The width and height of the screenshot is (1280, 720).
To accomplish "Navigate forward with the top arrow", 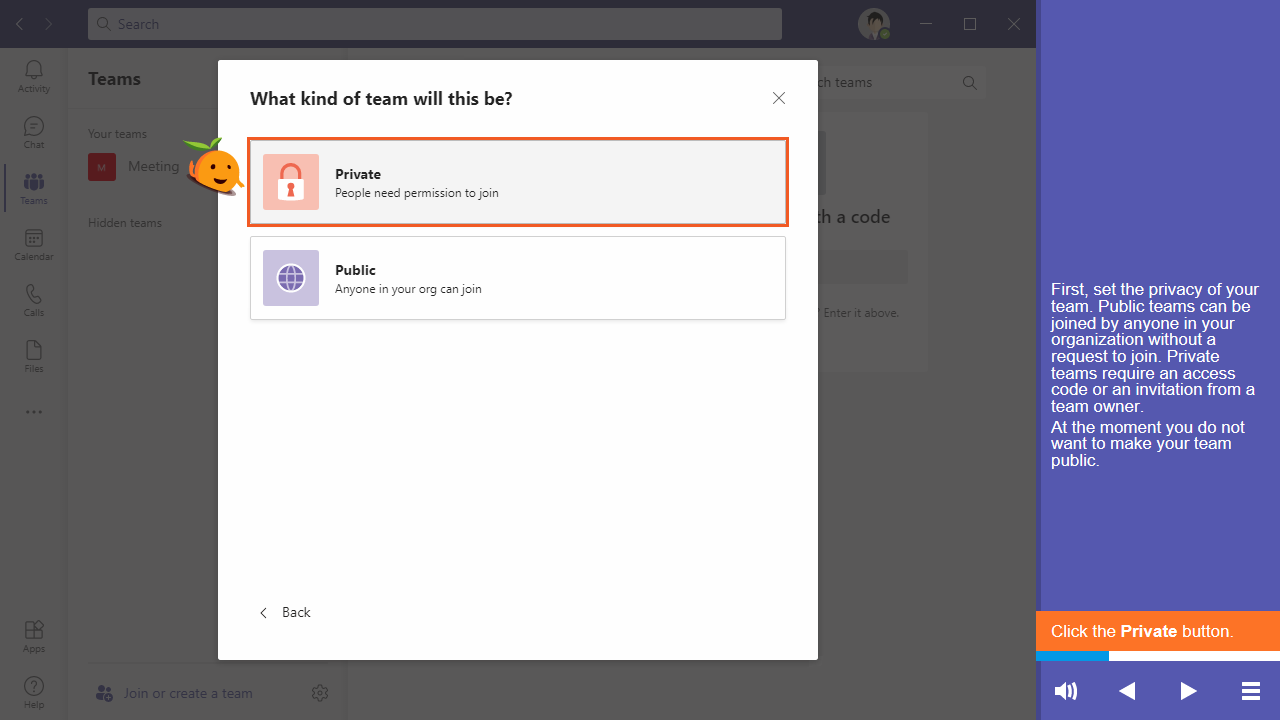I will point(48,24).
